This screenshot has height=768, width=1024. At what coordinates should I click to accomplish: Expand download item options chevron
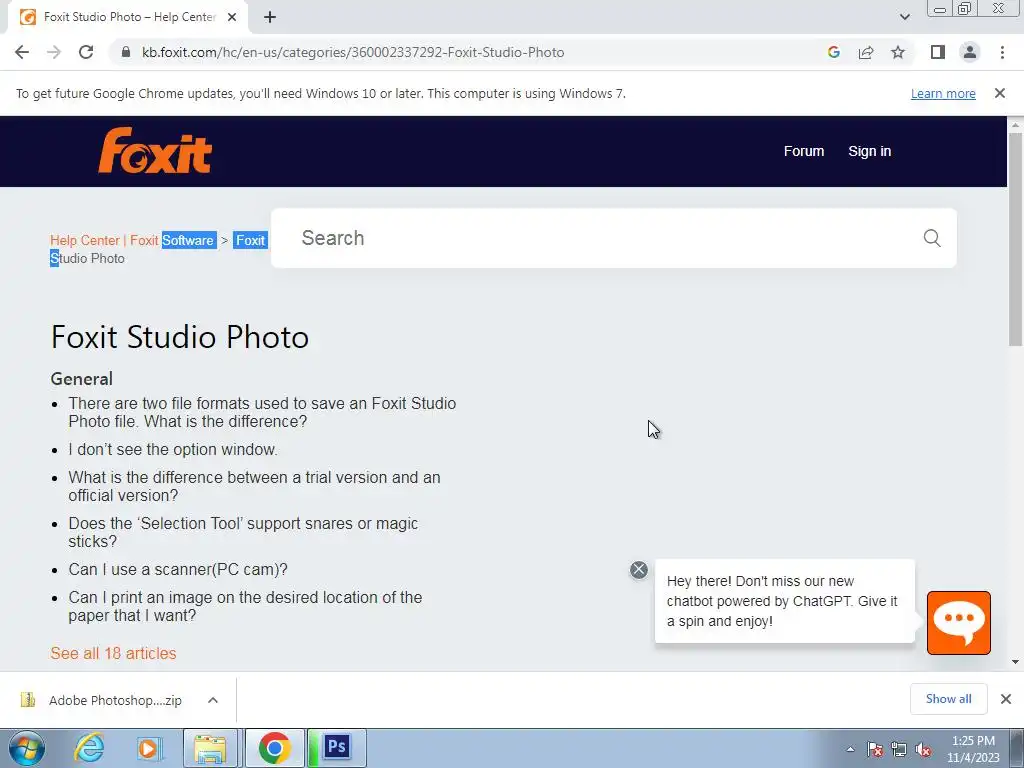click(213, 700)
